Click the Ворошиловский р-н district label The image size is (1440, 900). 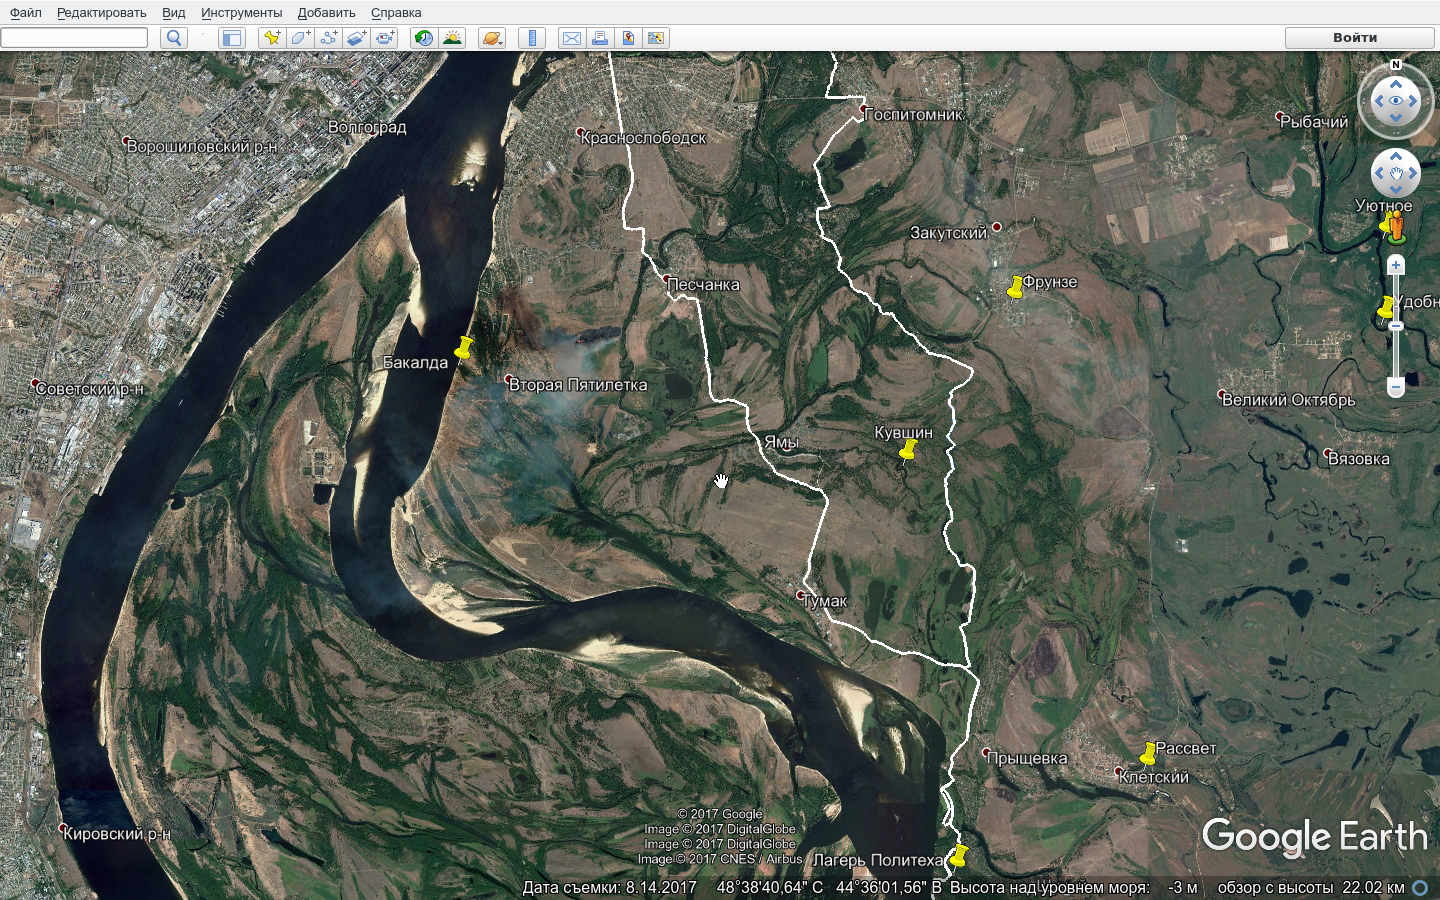[x=202, y=146]
